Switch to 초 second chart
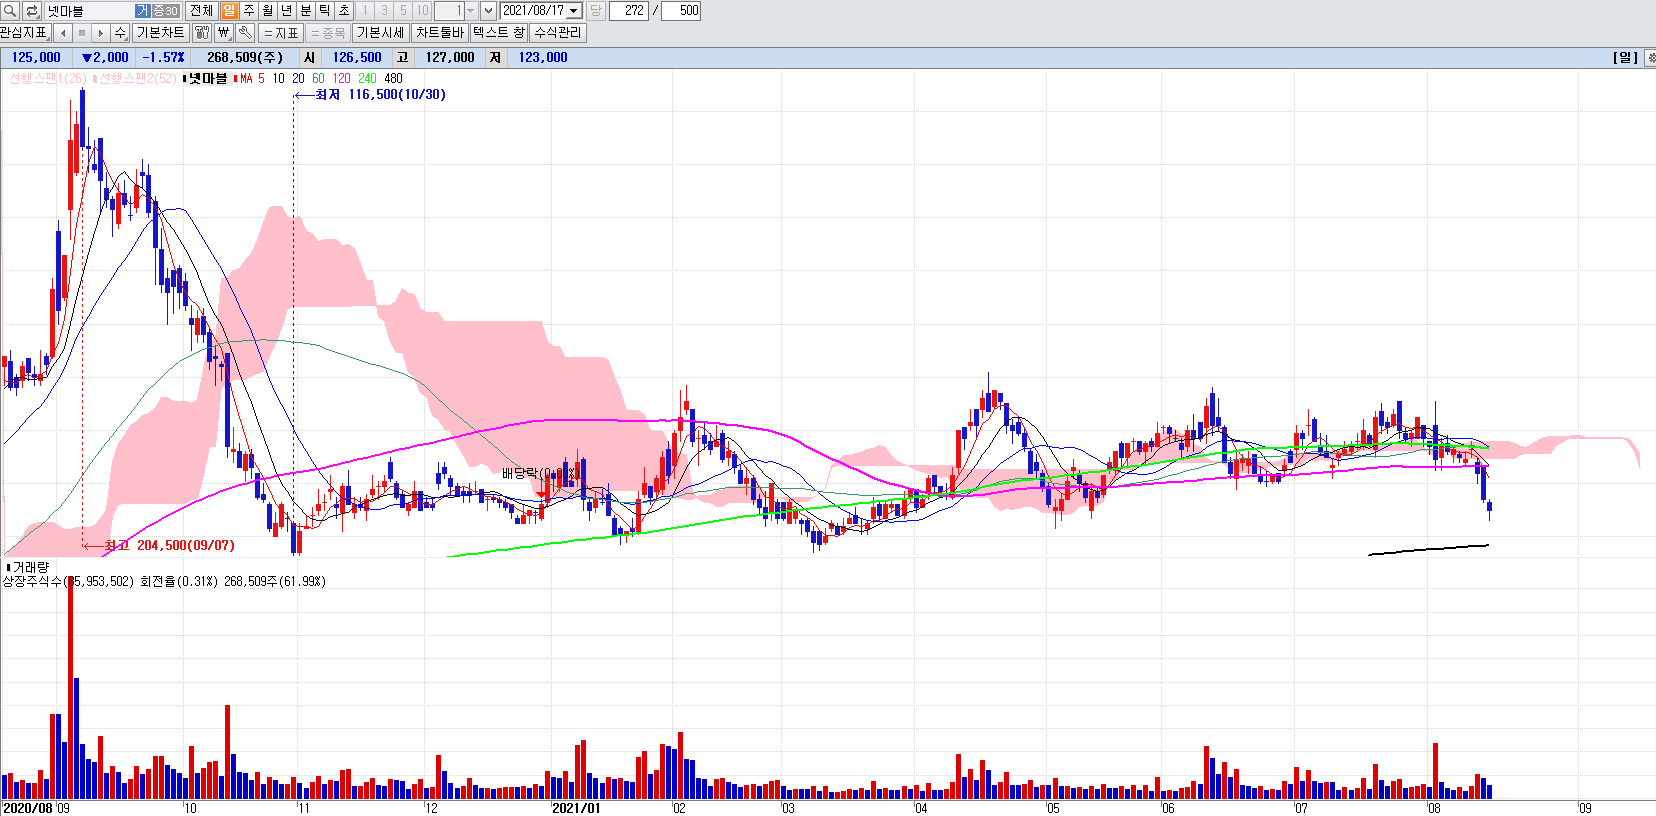Viewport: 1656px width, 816px height. [344, 11]
